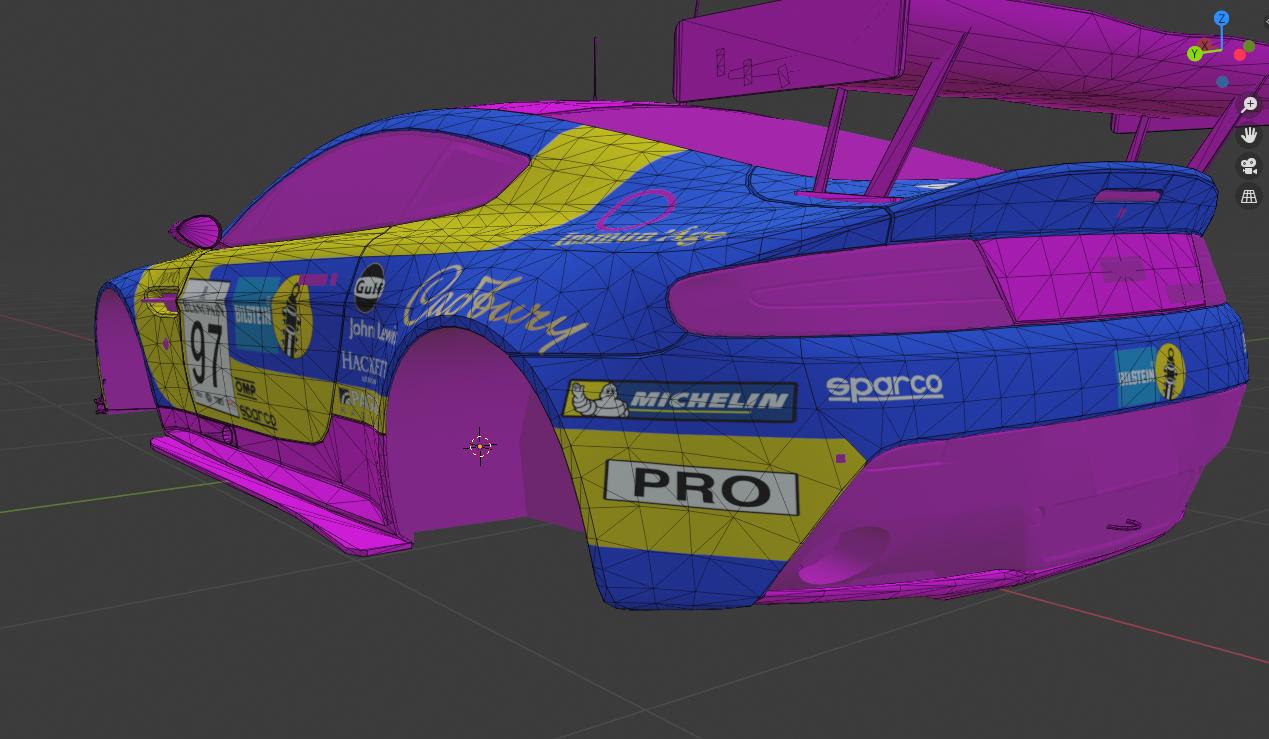This screenshot has width=1269, height=739.
Task: Switch perspective/orthographic with the grid icon
Action: (1249, 197)
